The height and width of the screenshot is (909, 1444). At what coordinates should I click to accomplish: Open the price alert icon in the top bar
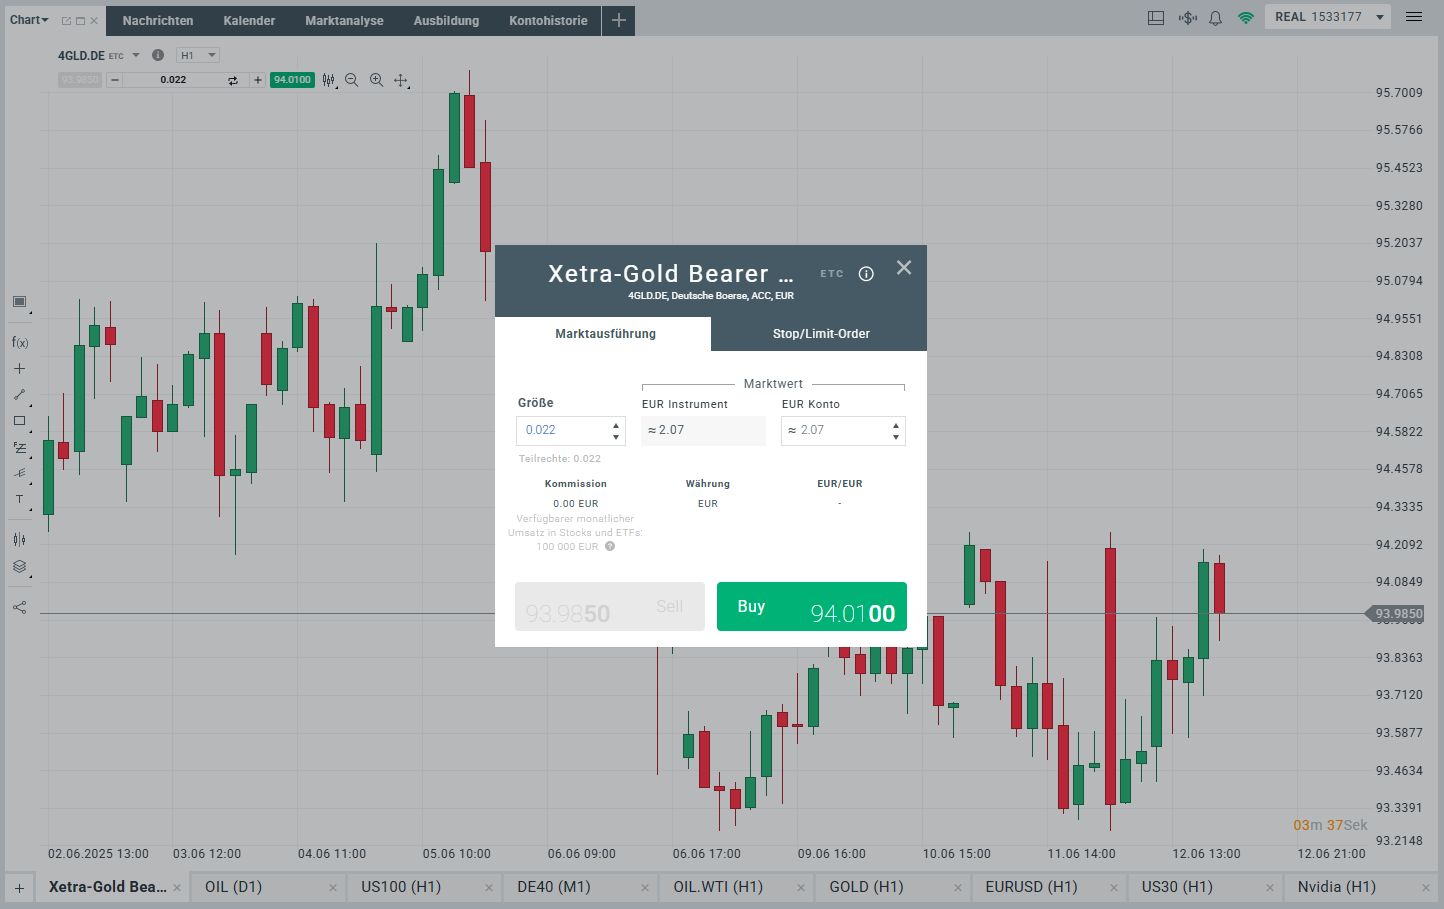(x=1185, y=17)
